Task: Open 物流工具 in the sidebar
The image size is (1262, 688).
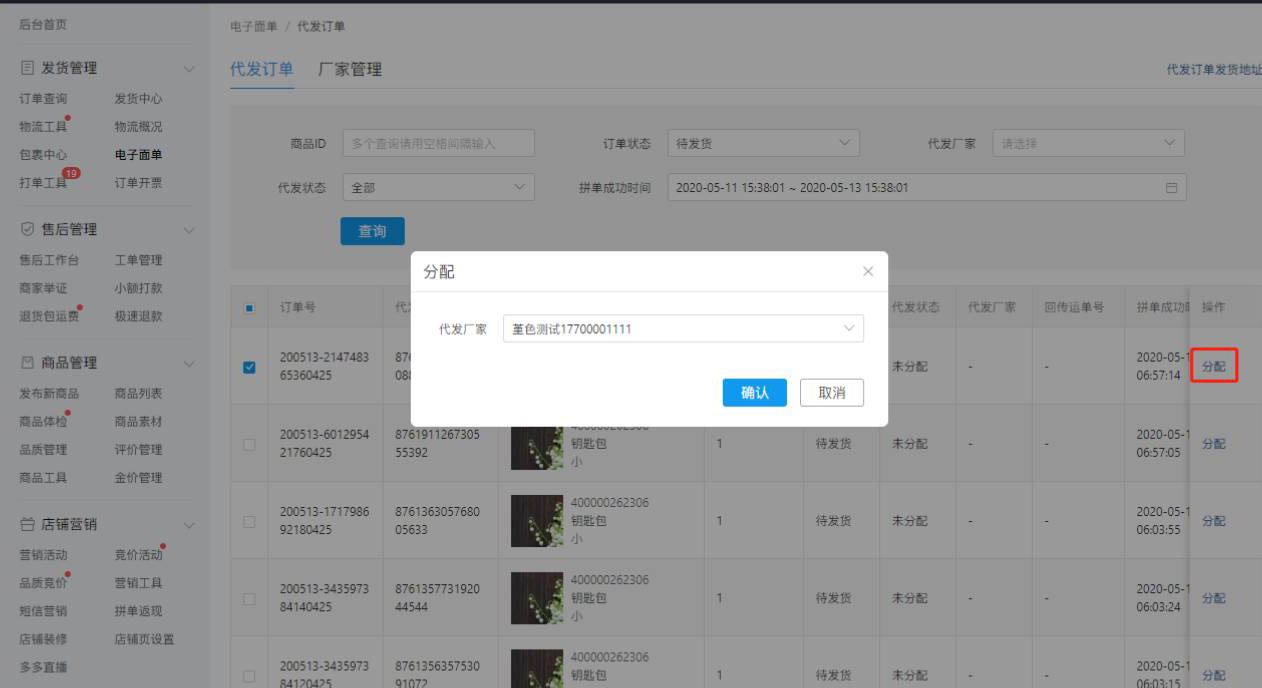Action: pos(43,127)
